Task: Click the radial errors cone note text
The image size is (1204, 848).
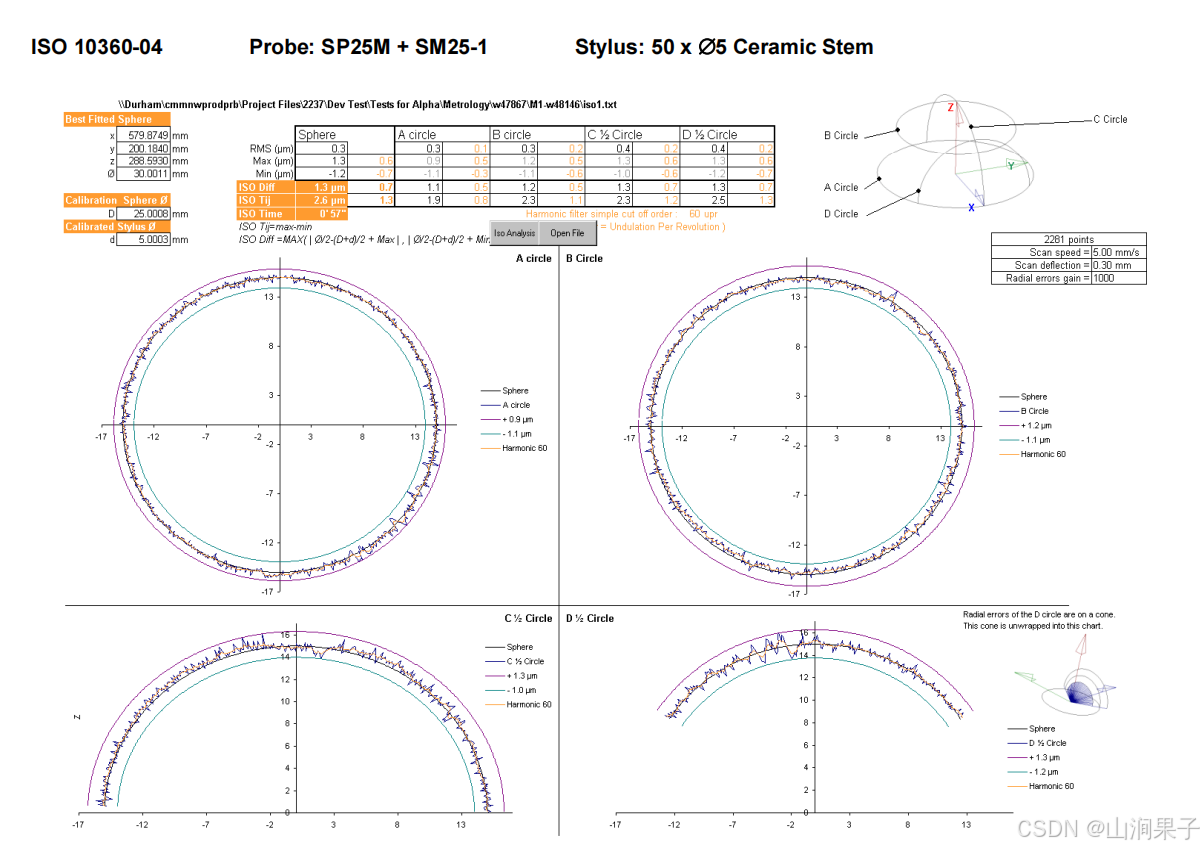Action: click(x=1039, y=620)
